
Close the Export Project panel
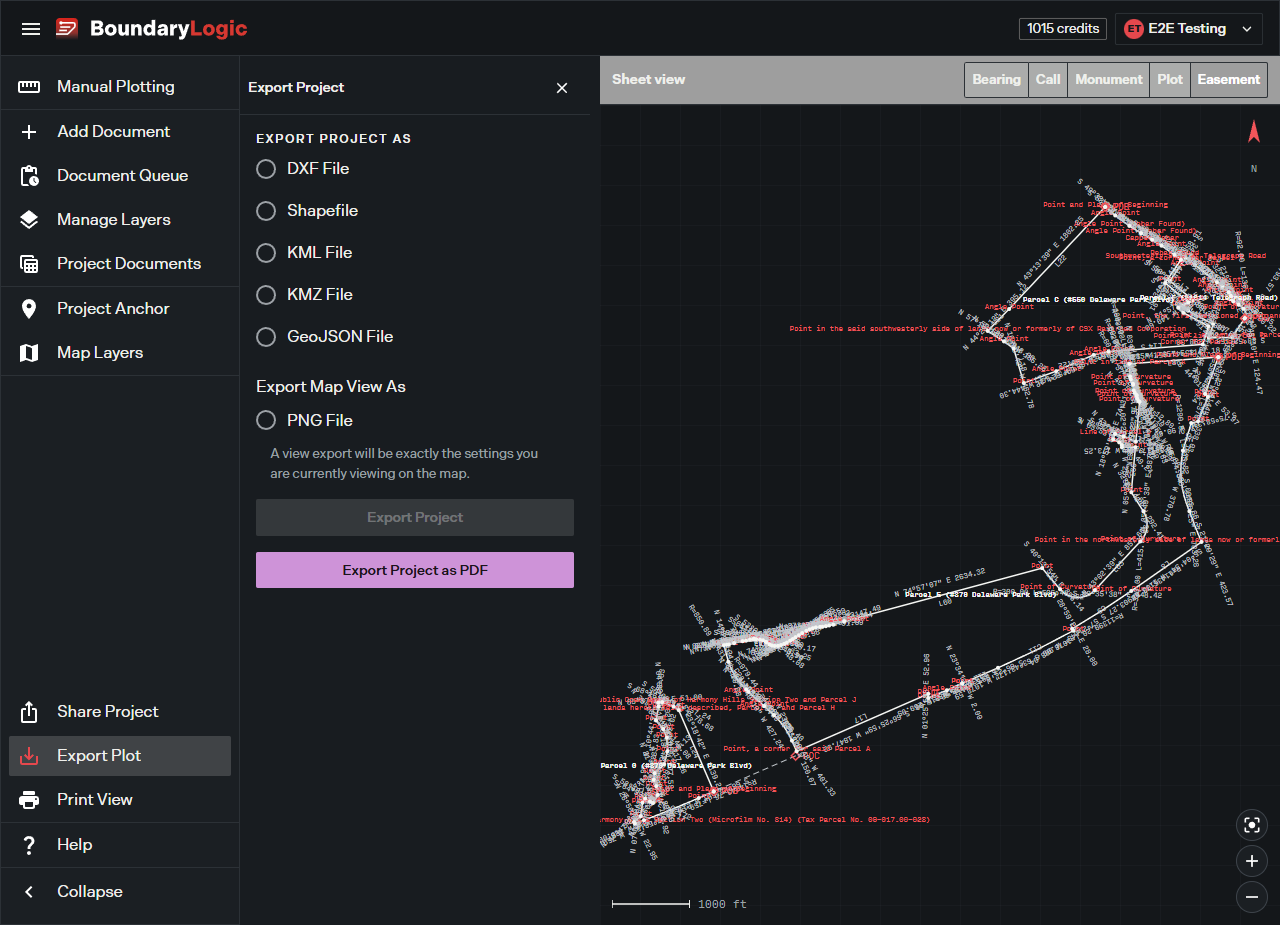(562, 88)
